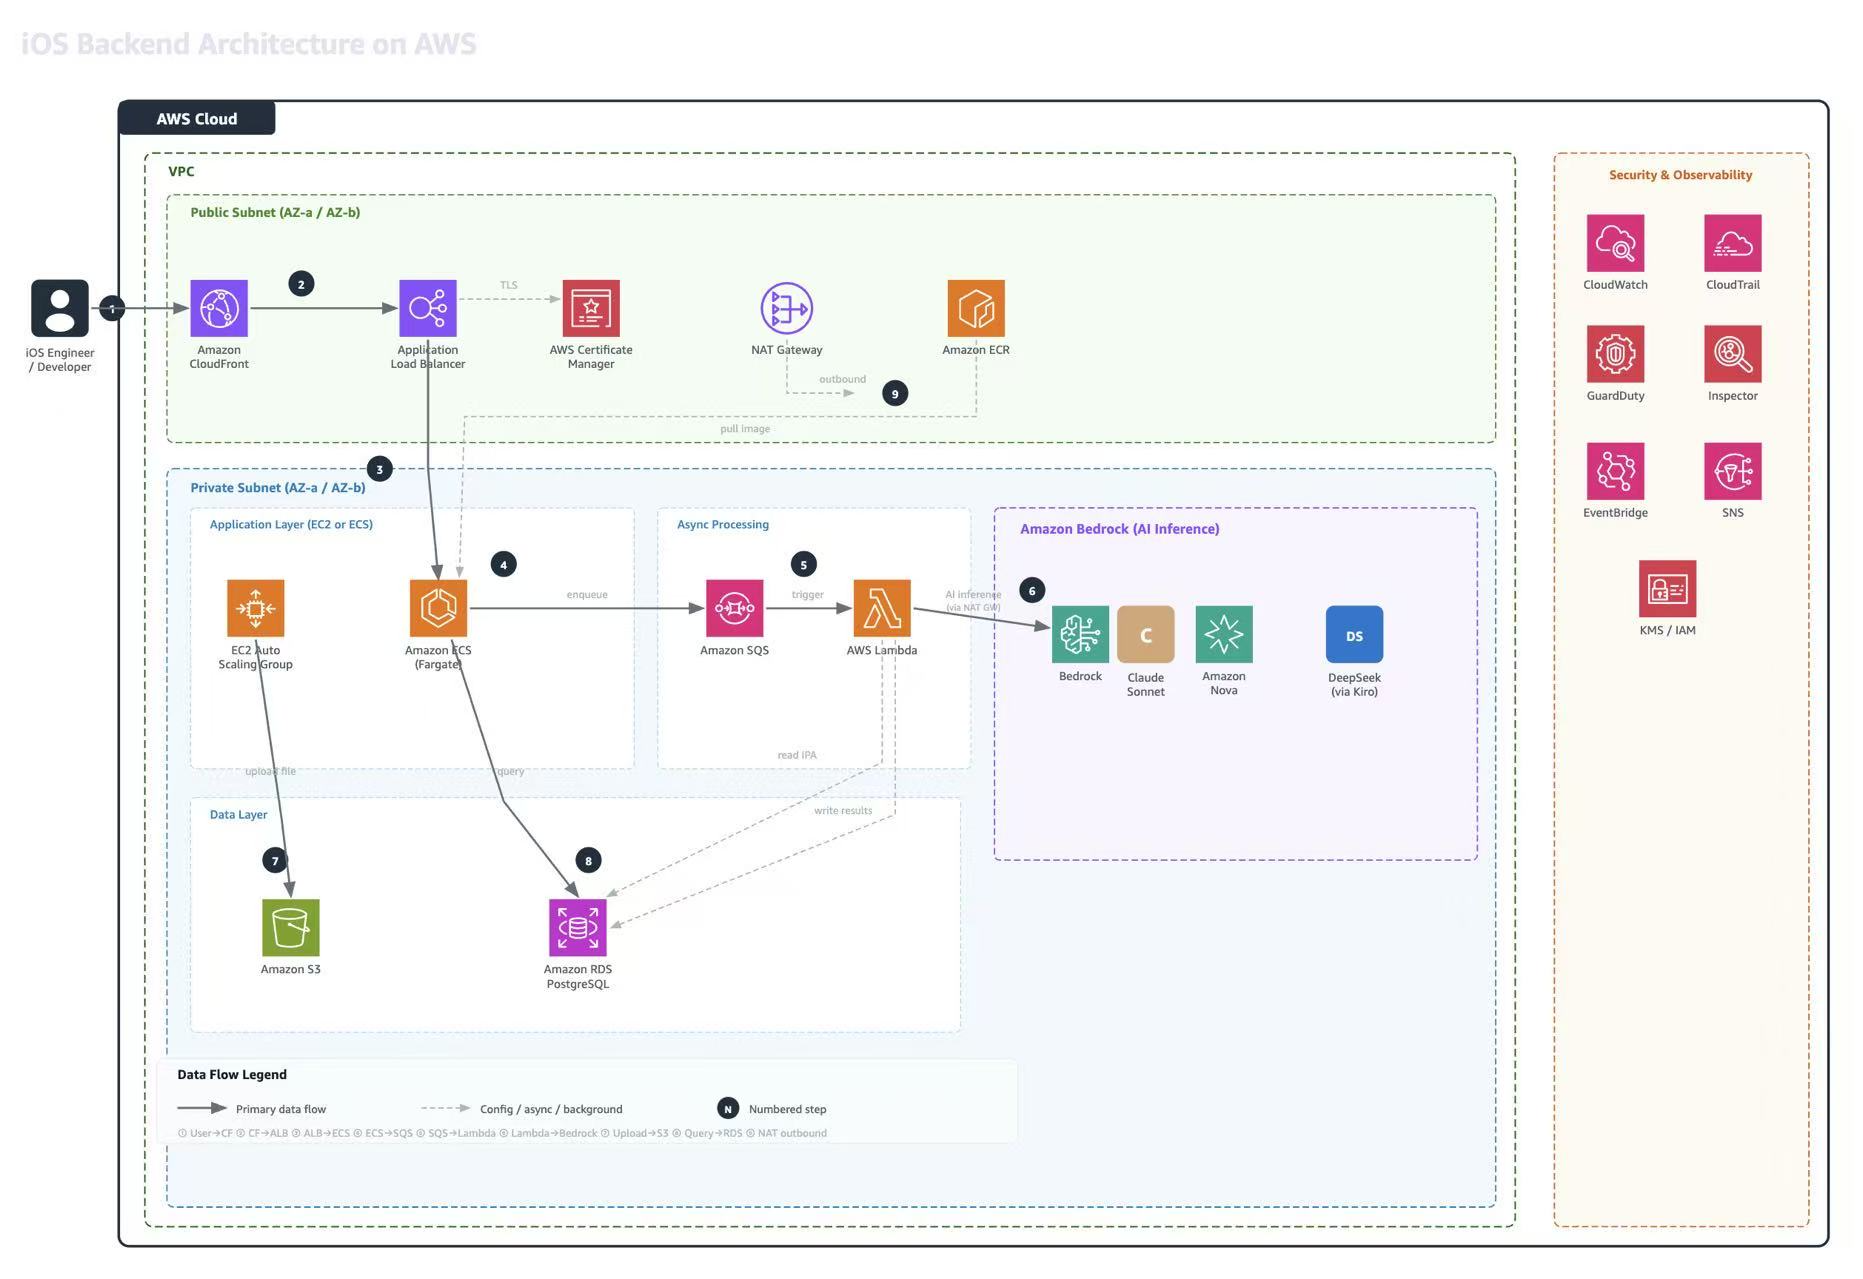Click the "enqueue" connector label
The width and height of the screenshot is (1863, 1279).
click(x=587, y=595)
